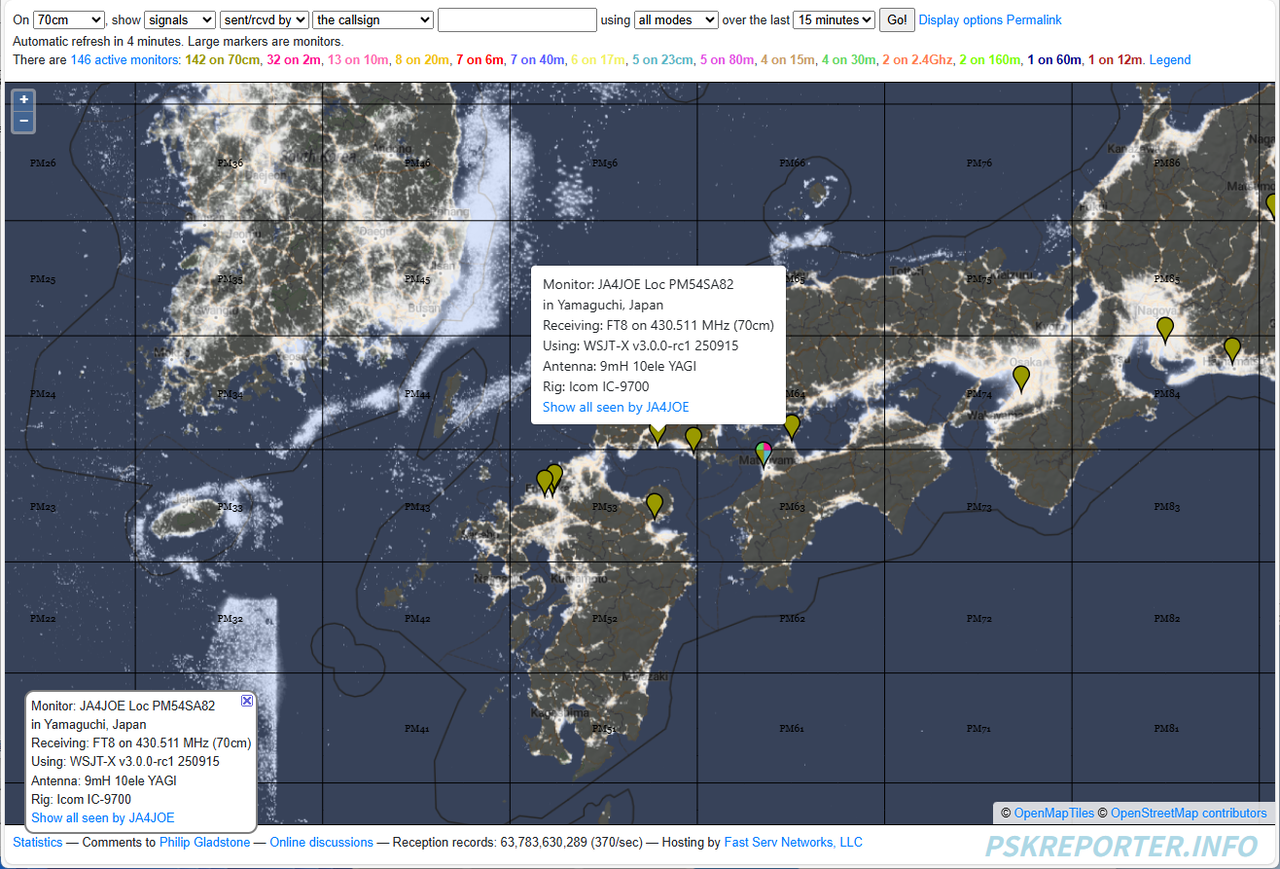Visit the Fast Serv Networks, LLC link
Image resolution: width=1280 pixels, height=869 pixels.
[793, 843]
